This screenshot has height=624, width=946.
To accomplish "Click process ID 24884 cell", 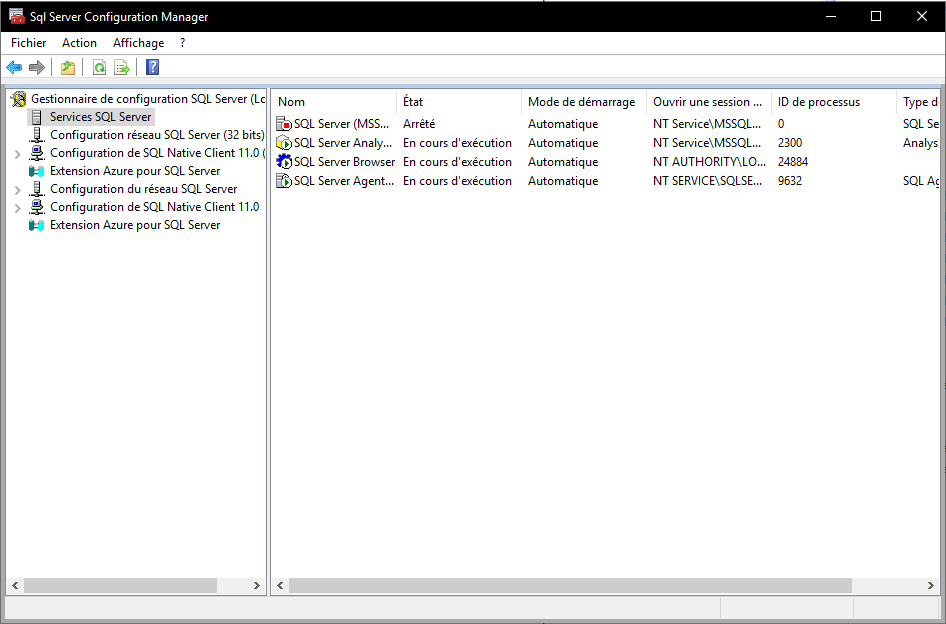I will [793, 162].
